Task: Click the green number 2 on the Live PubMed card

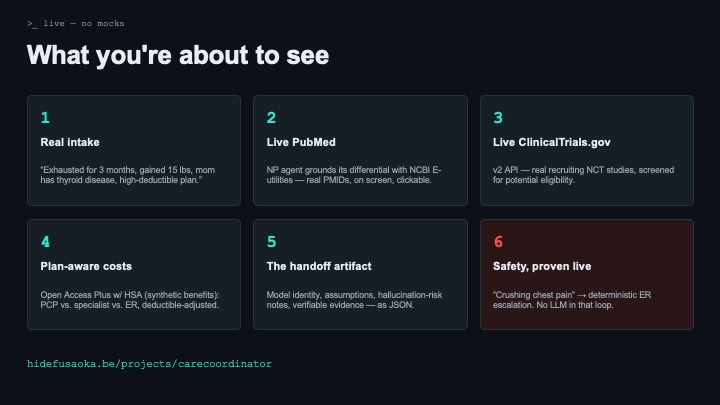Action: point(271,118)
